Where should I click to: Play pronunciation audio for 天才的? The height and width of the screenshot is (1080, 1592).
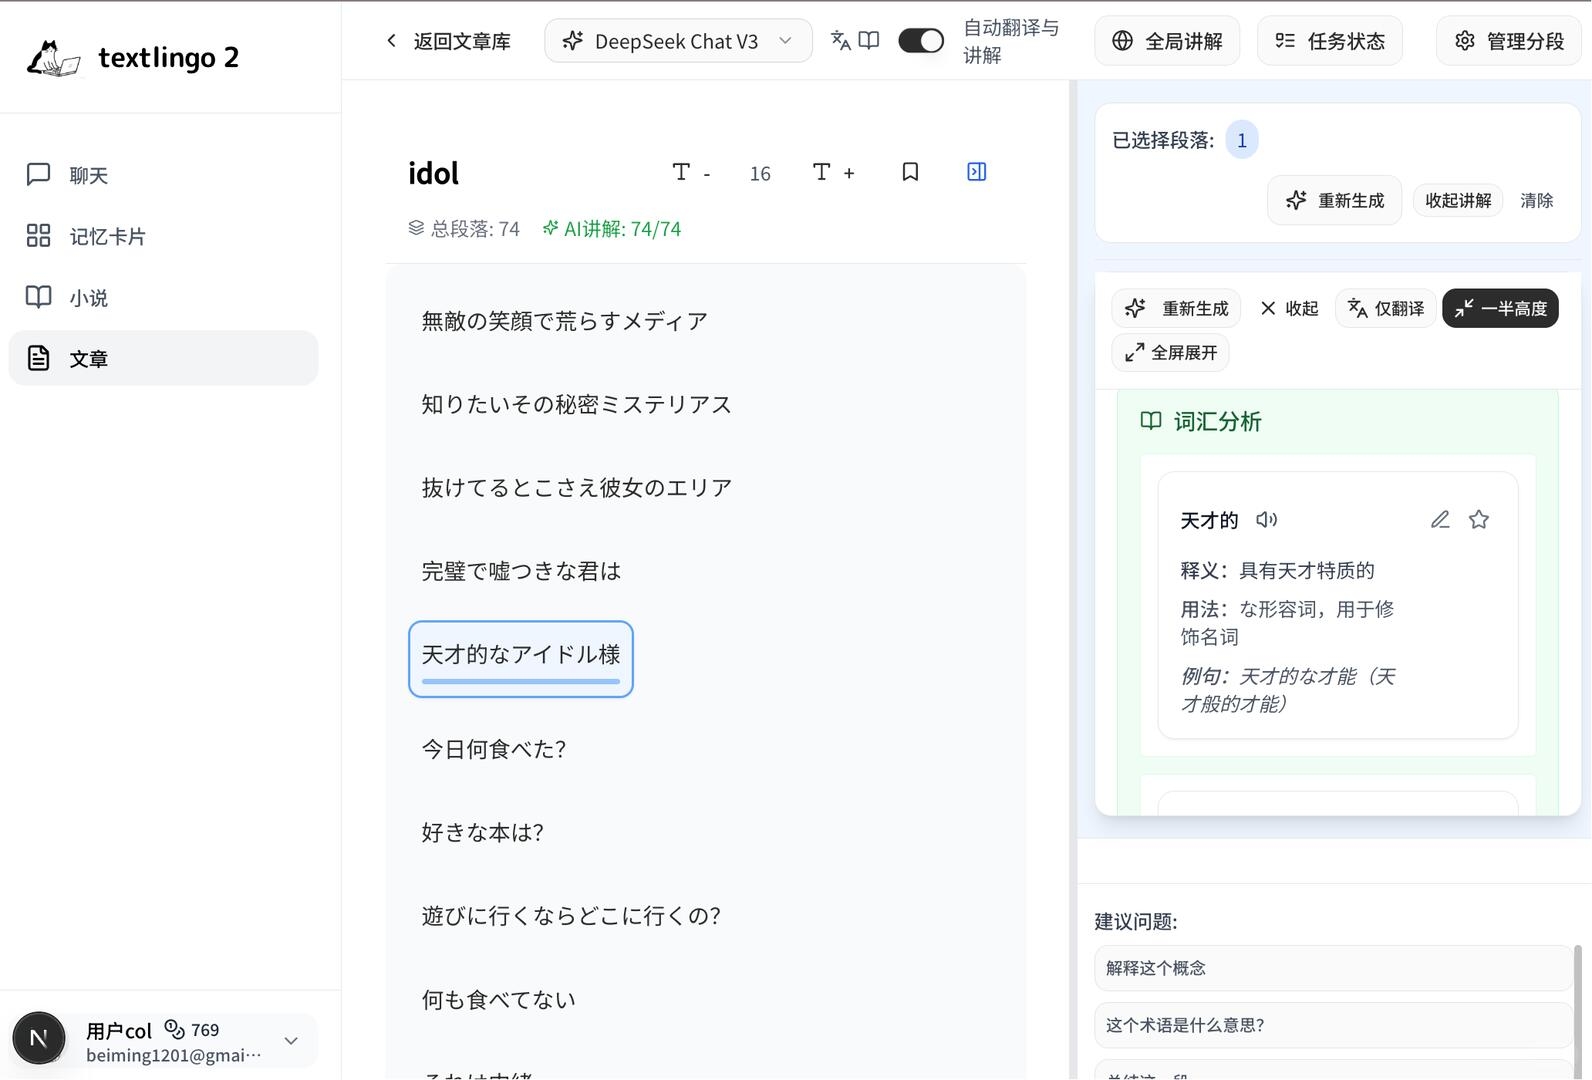[x=1267, y=519]
